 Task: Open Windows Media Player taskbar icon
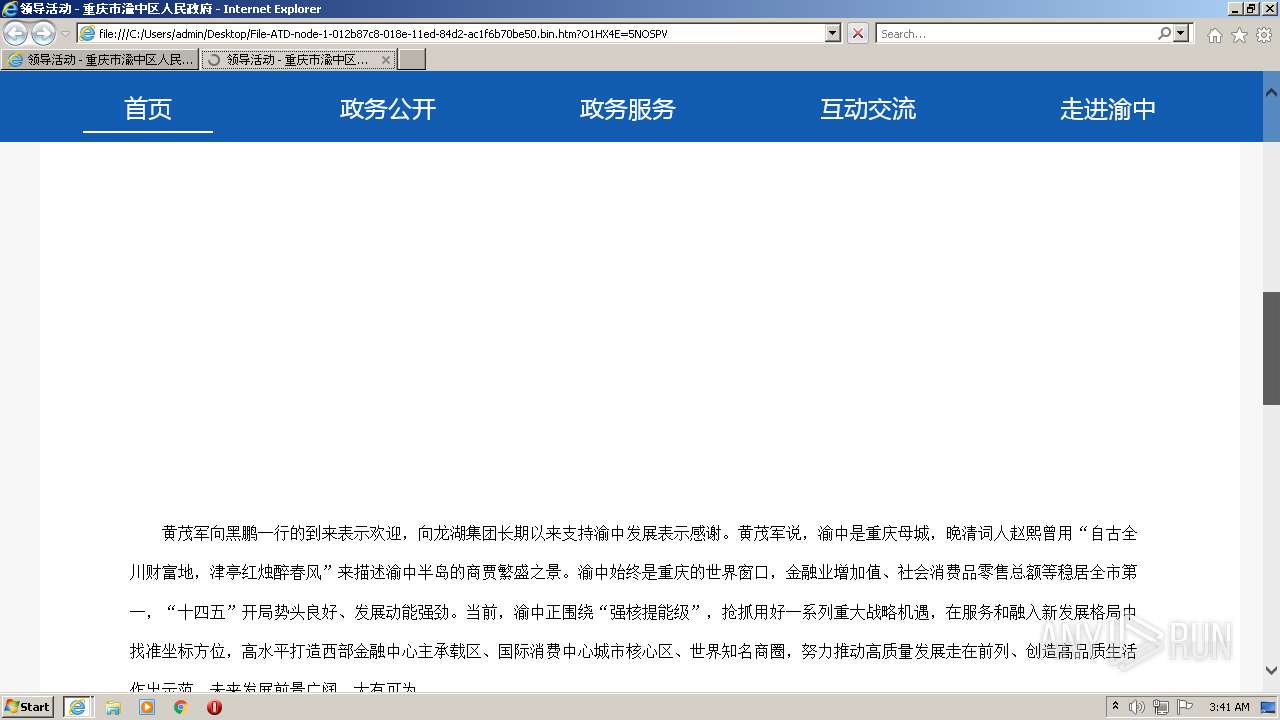click(x=147, y=707)
